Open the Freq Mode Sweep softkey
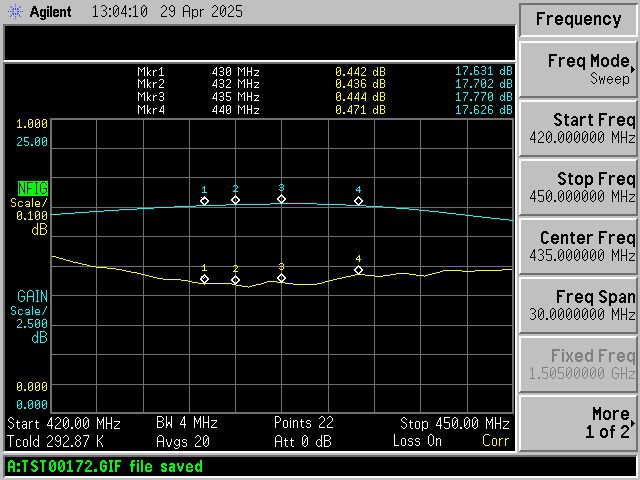 pyautogui.click(x=578, y=70)
